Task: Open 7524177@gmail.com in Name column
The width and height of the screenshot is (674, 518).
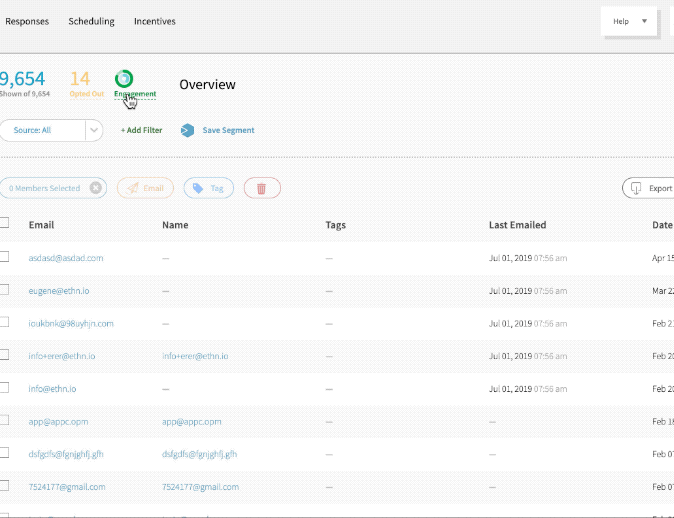Action: pos(200,487)
